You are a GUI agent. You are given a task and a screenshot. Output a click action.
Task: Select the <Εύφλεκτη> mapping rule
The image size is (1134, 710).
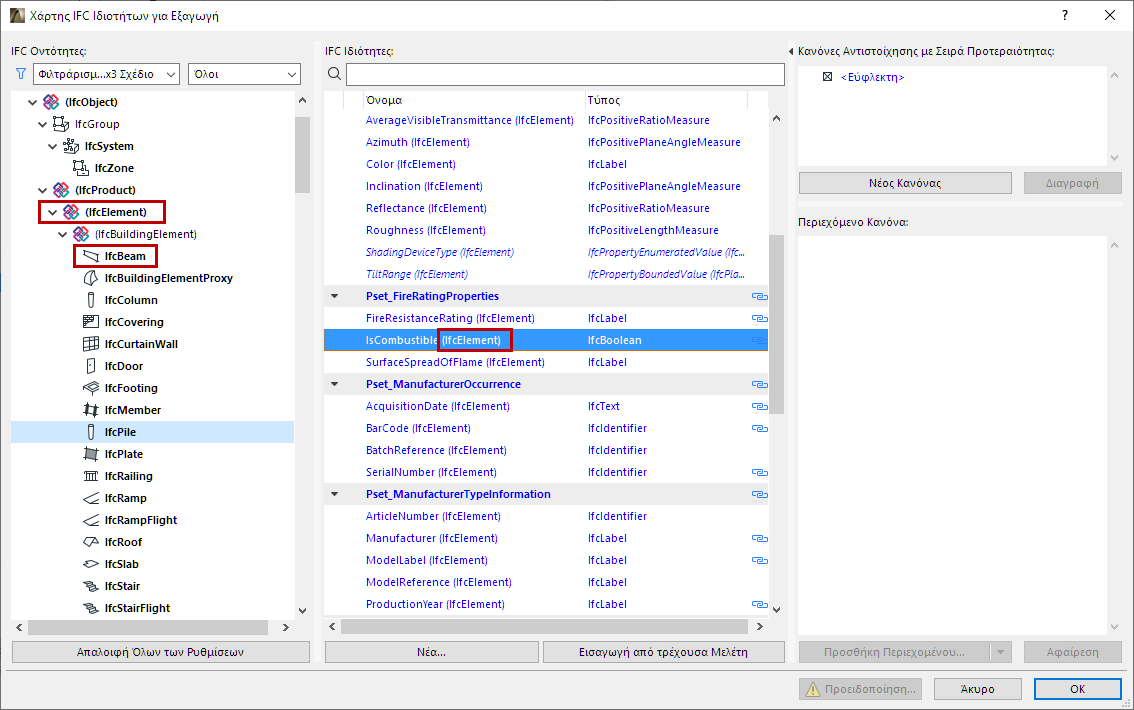(x=872, y=77)
